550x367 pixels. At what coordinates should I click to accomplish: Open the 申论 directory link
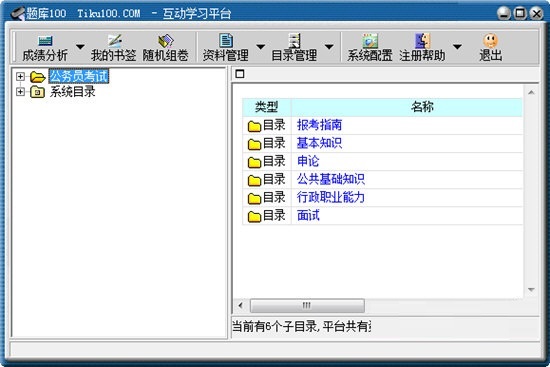[308, 161]
